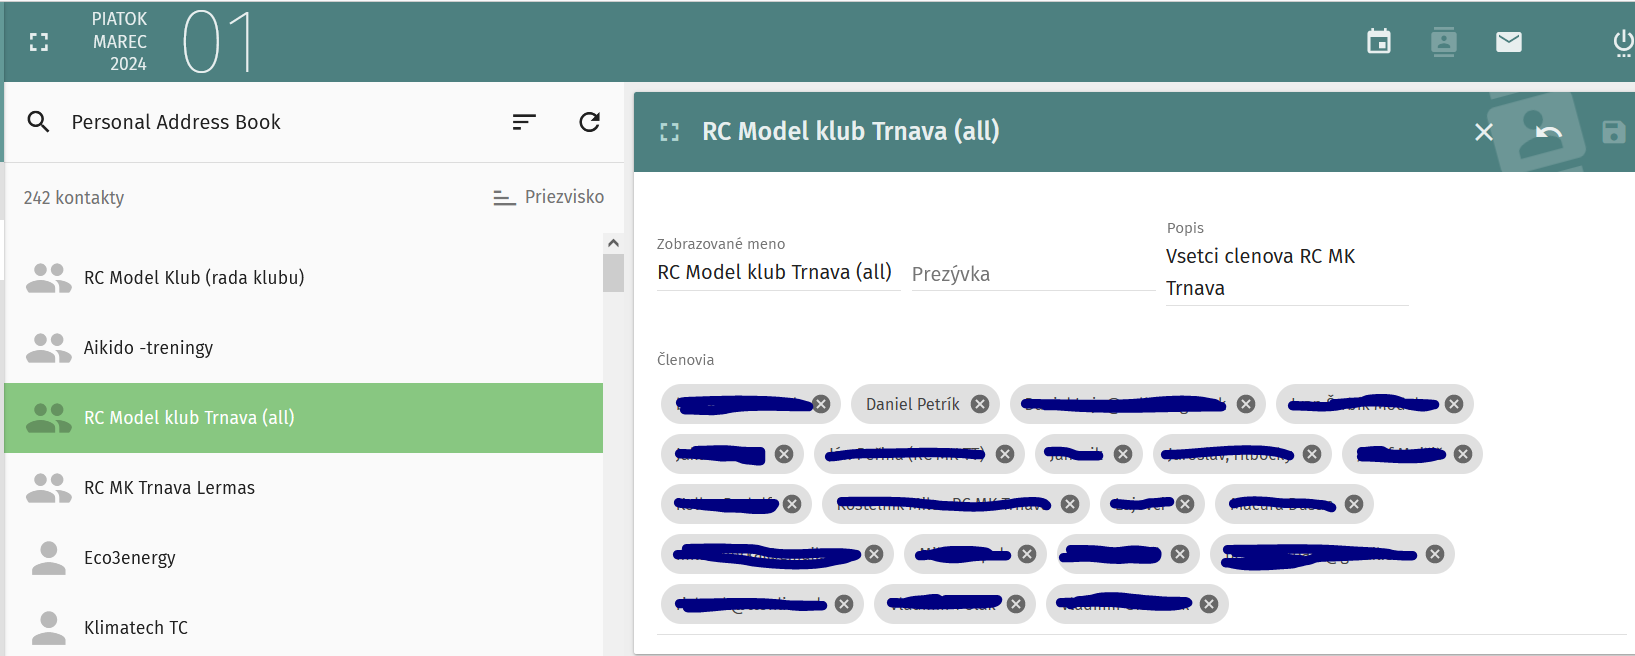
Task: Select Aikido -treningy group
Action: [x=148, y=348]
